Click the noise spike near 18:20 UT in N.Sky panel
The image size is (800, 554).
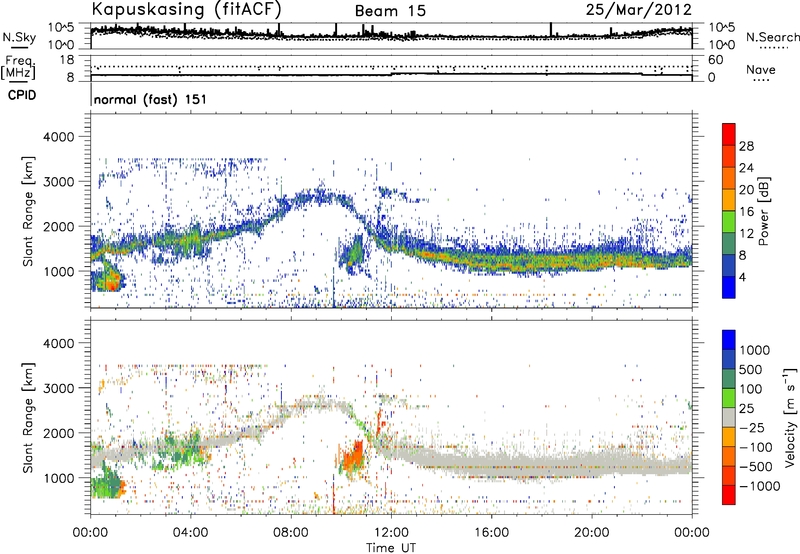551,30
